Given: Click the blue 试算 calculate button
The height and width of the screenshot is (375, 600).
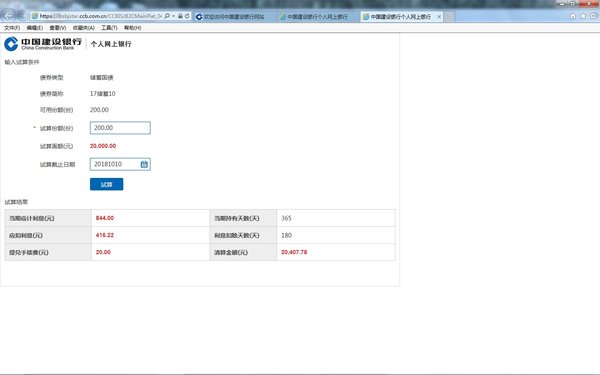Looking at the screenshot, I should point(106,184).
